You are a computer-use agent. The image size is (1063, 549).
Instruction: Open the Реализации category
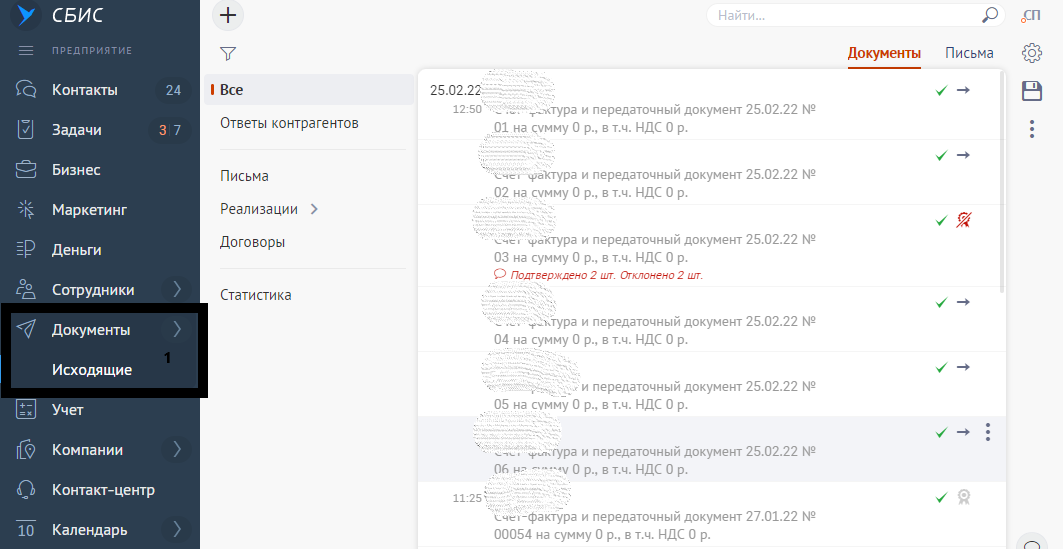coord(259,209)
